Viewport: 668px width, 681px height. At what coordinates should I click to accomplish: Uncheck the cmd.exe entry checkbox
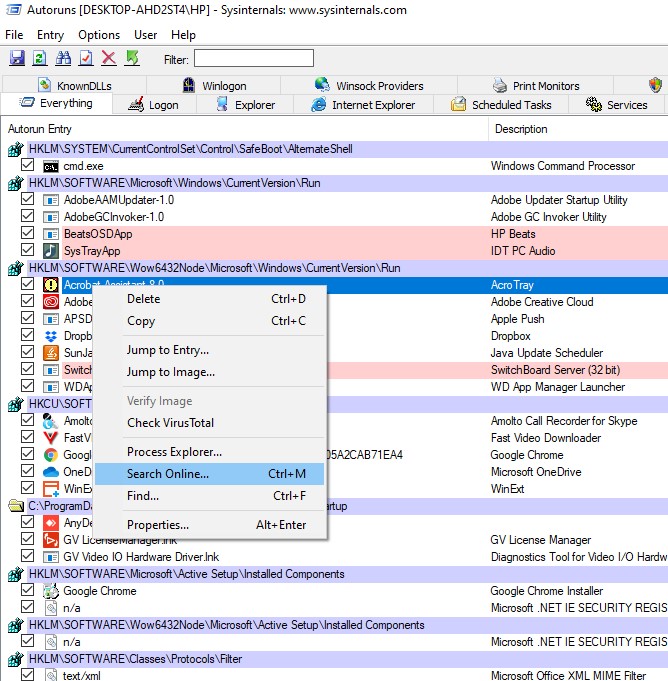click(x=27, y=165)
